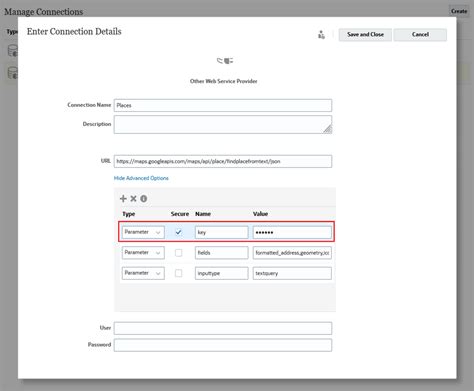Image resolution: width=474 pixels, height=391 pixels.
Task: Open Type dropdown in key row
Action: 143,232
